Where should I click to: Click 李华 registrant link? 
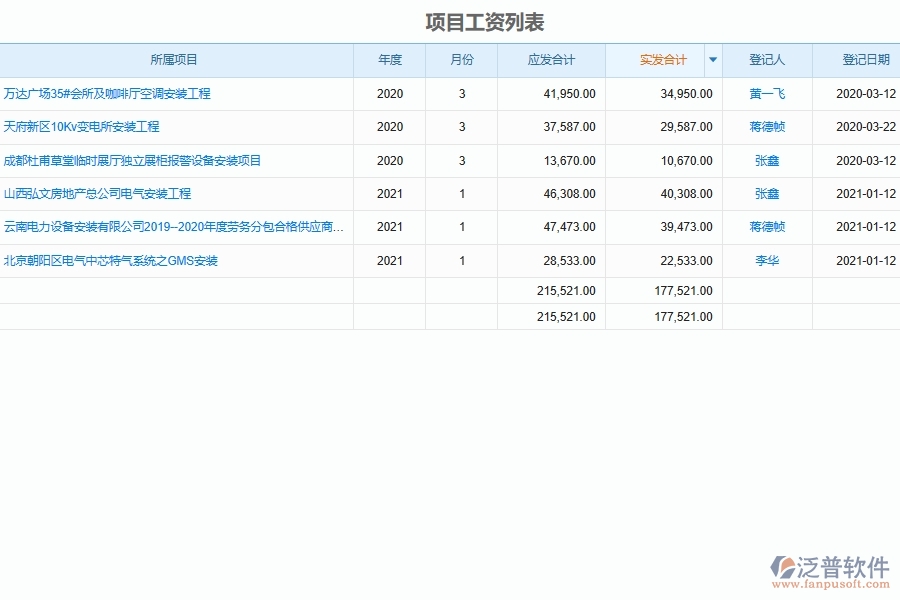(767, 260)
